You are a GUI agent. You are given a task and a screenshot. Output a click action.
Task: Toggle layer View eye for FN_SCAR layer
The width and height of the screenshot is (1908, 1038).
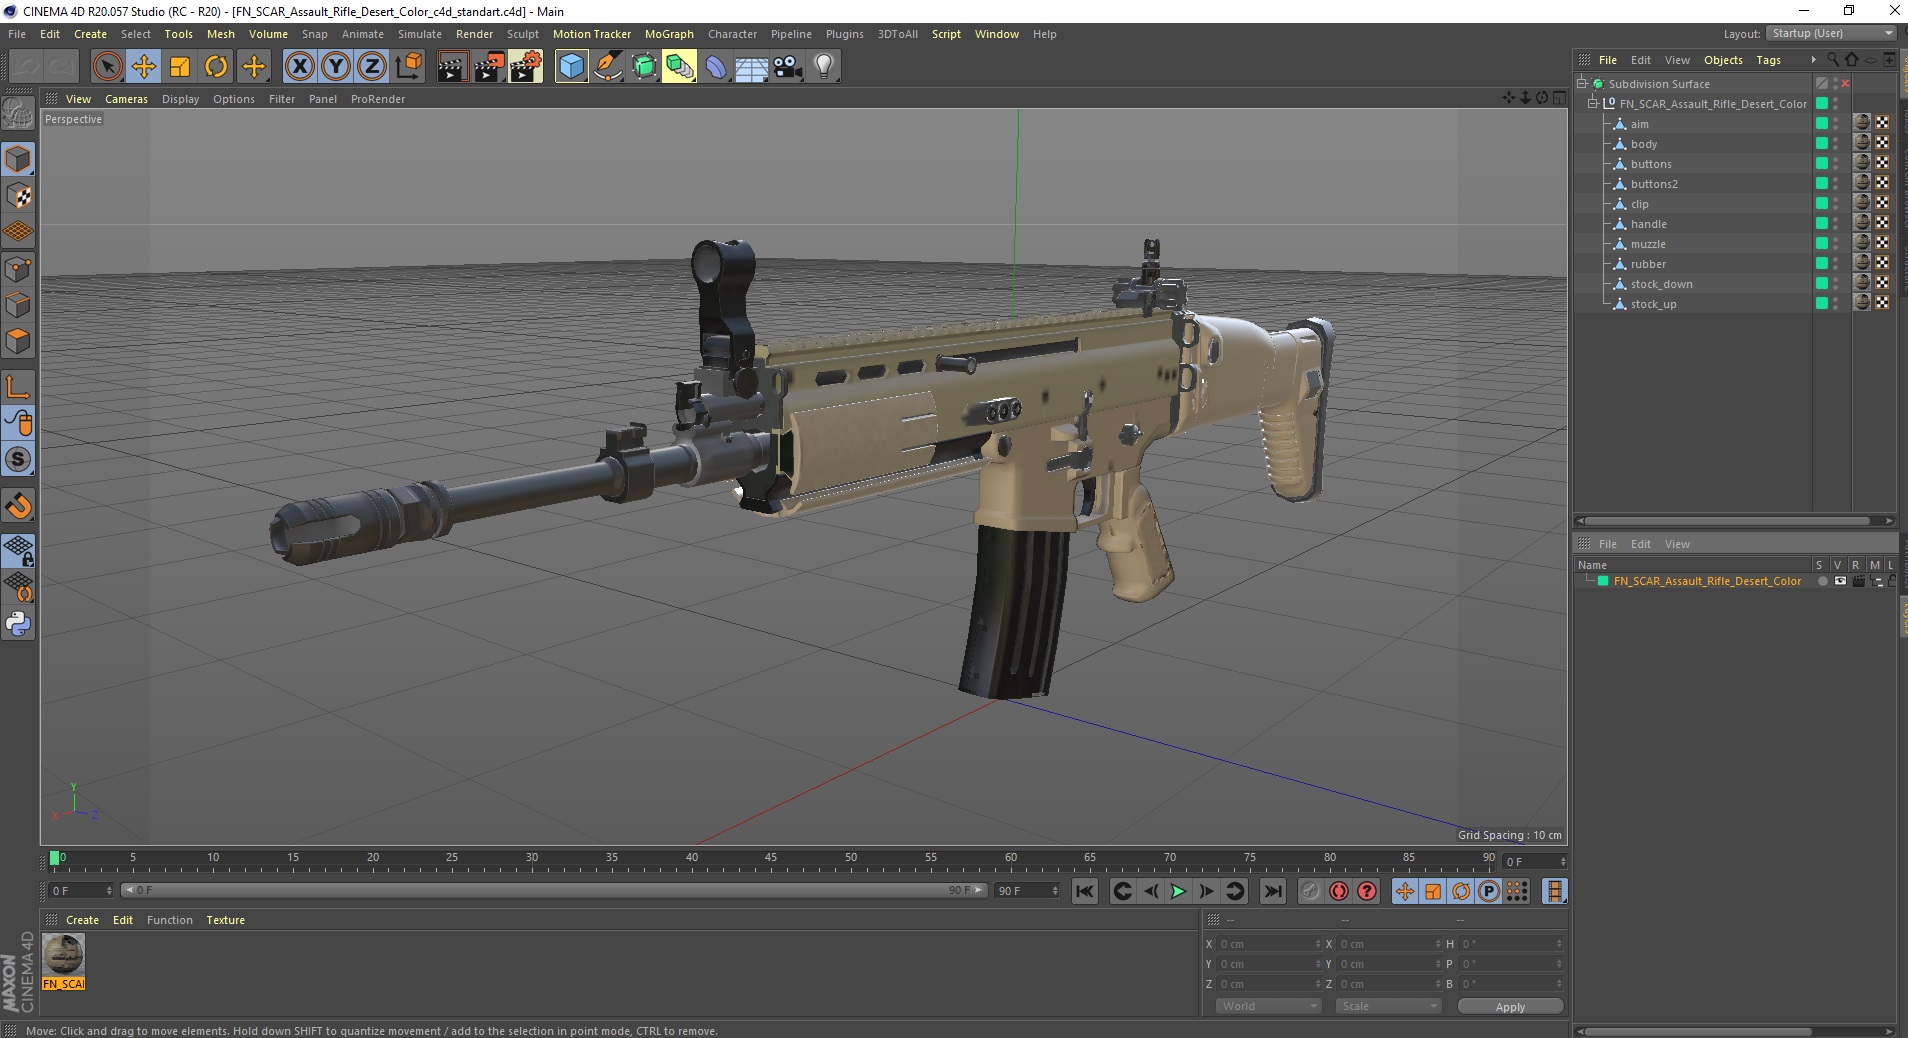(x=1840, y=581)
